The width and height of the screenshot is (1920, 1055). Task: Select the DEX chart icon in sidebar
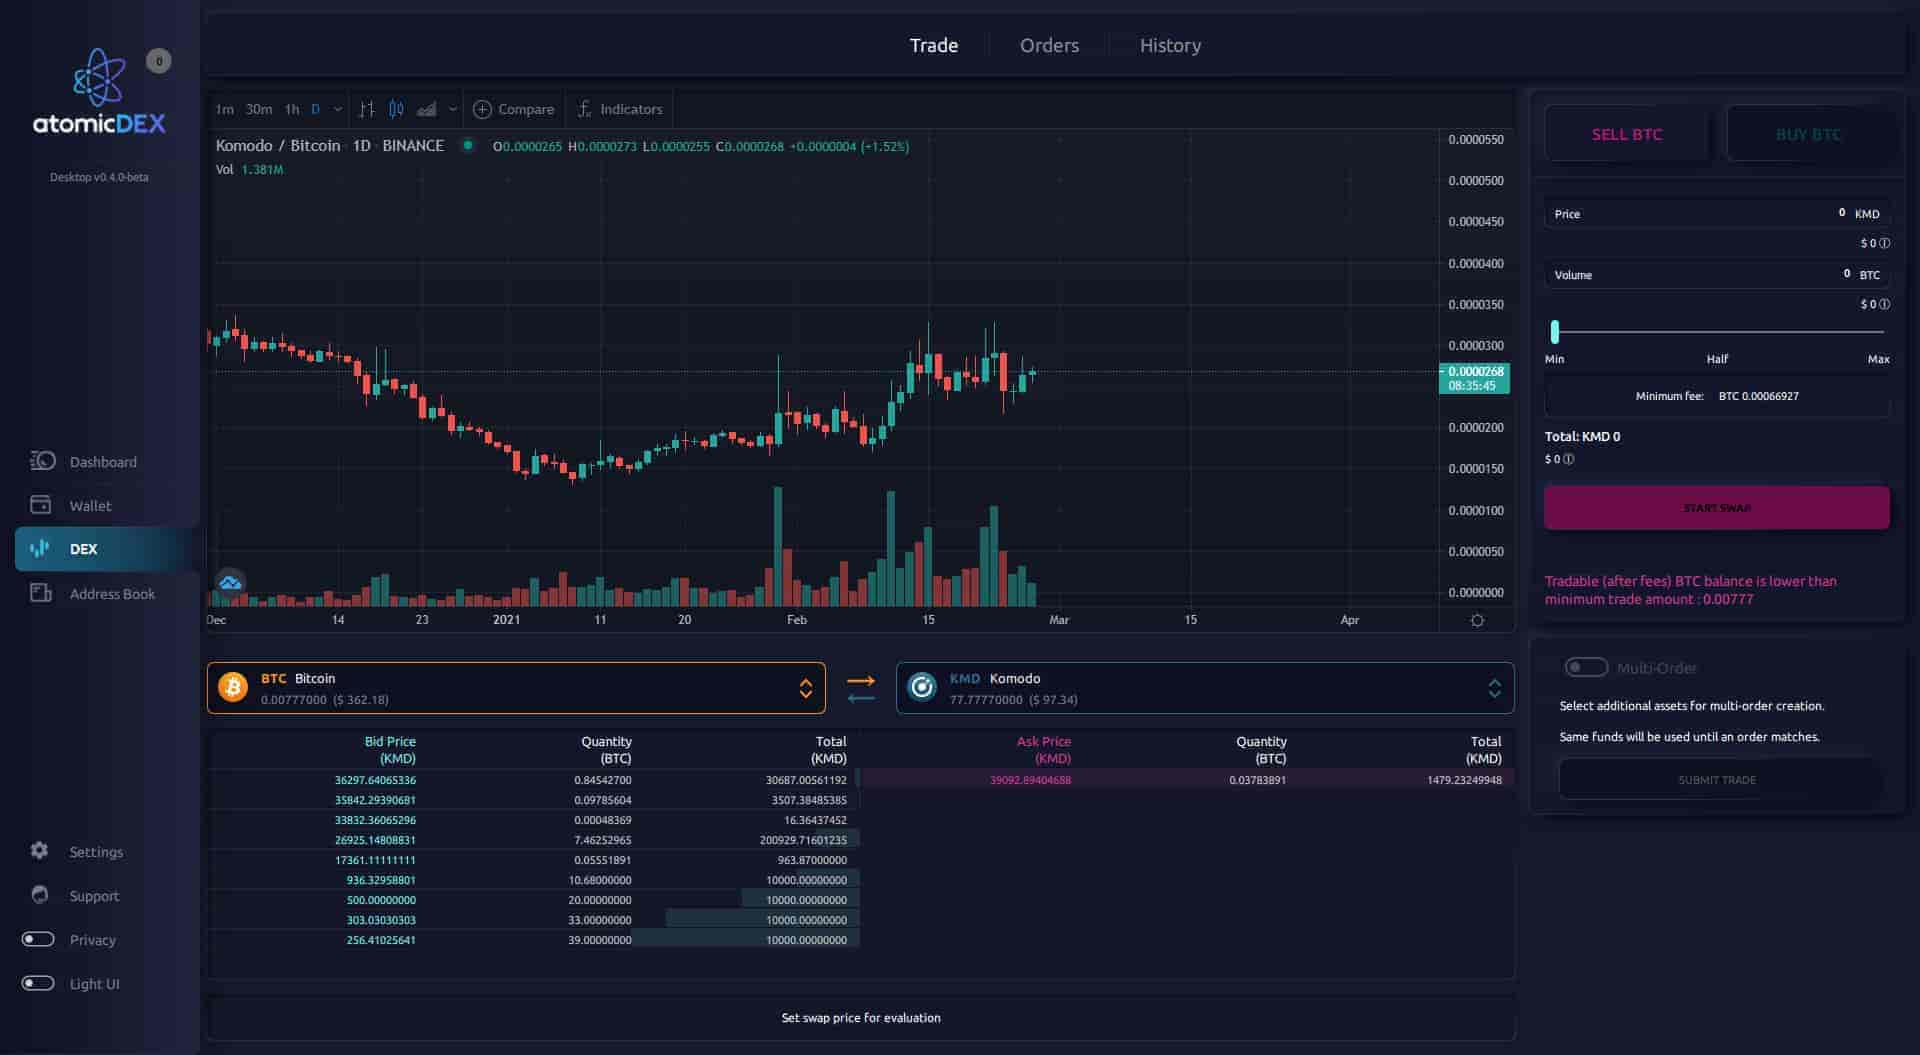tap(40, 548)
